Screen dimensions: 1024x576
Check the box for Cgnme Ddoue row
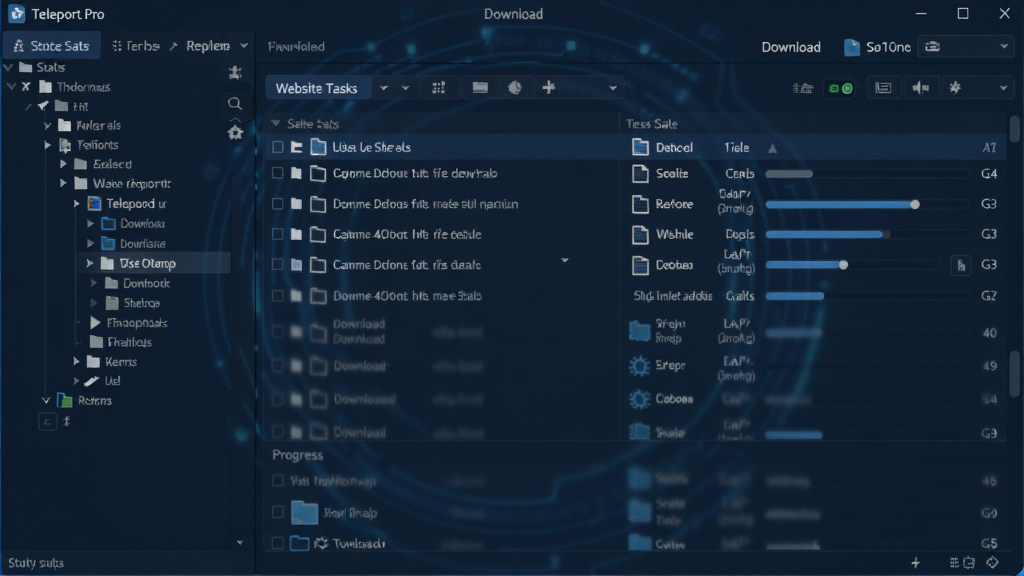coord(278,173)
